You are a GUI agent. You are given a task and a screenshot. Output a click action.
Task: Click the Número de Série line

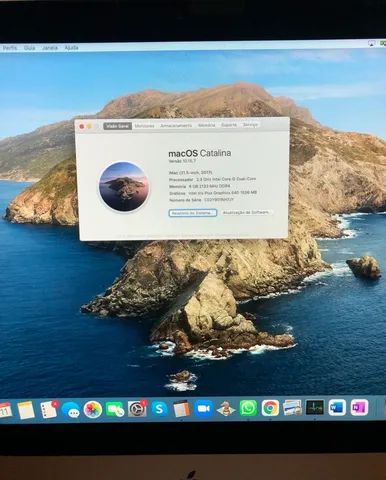click(x=202, y=200)
